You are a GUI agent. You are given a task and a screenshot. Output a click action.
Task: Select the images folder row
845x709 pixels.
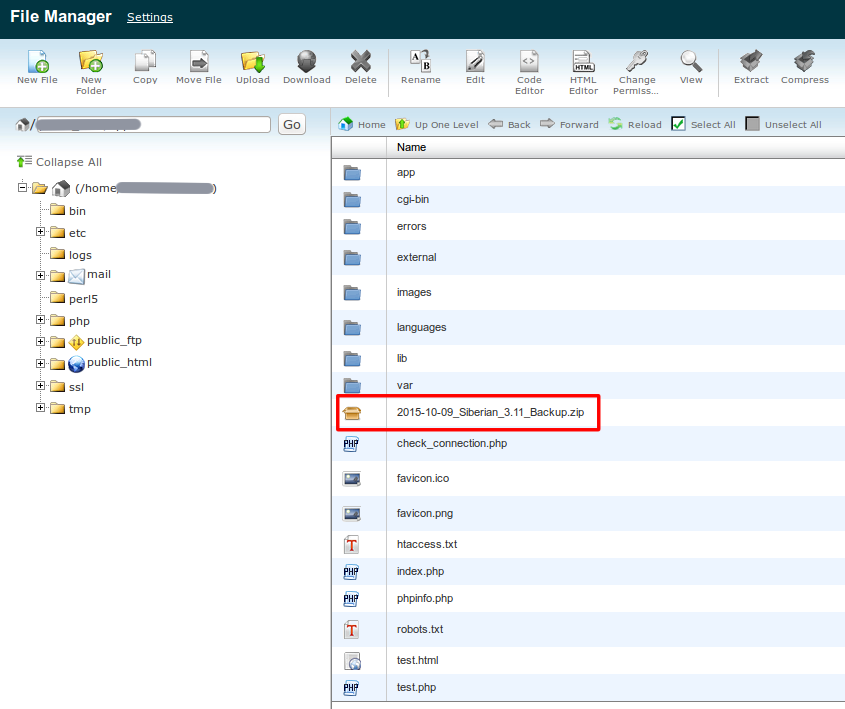click(x=588, y=293)
